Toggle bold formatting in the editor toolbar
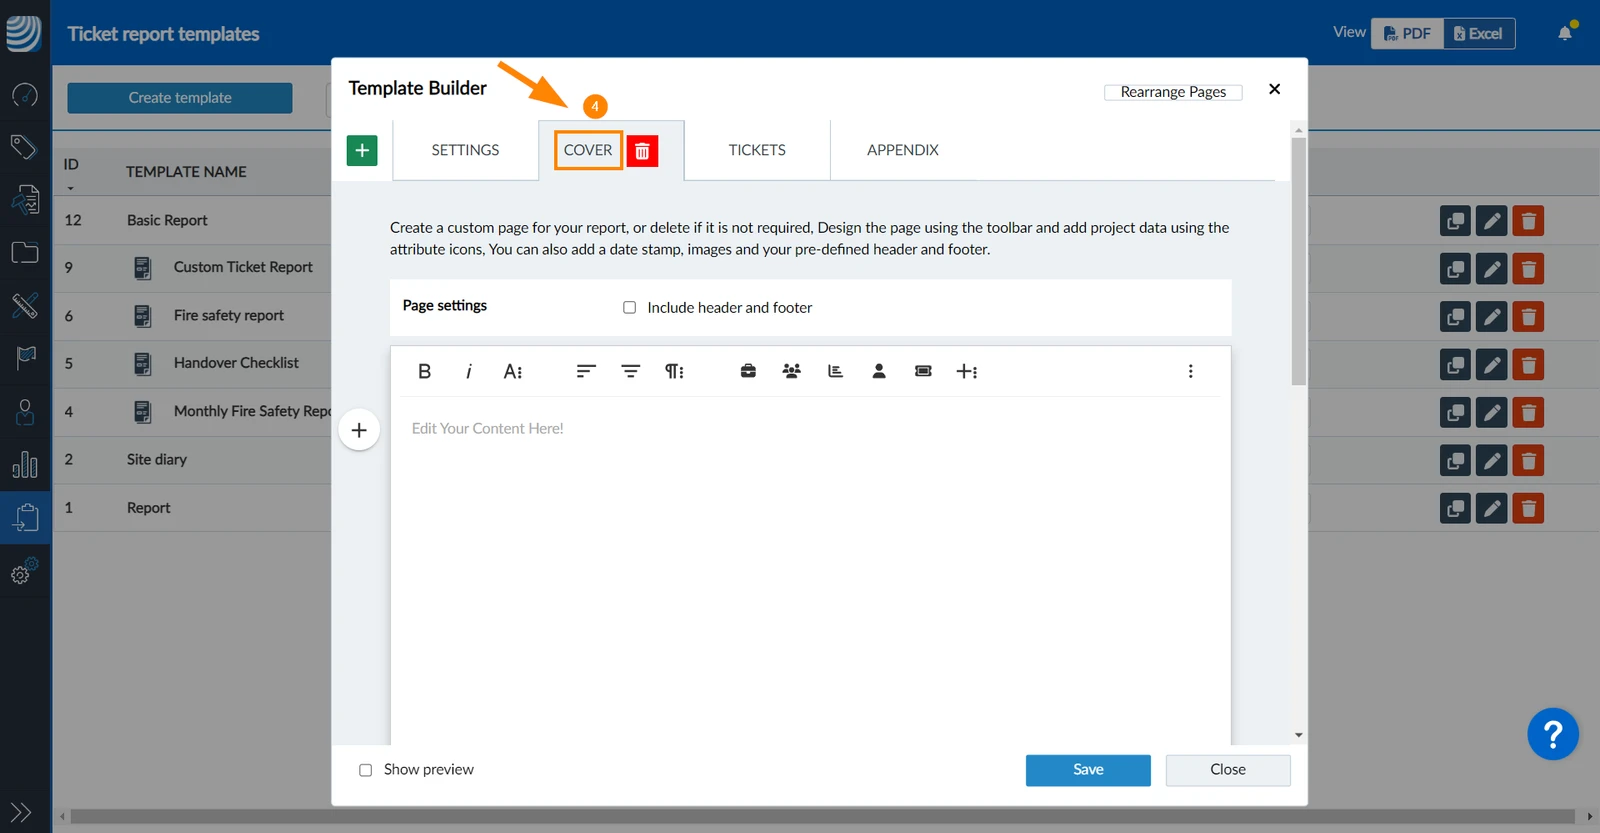This screenshot has height=833, width=1600. point(424,371)
